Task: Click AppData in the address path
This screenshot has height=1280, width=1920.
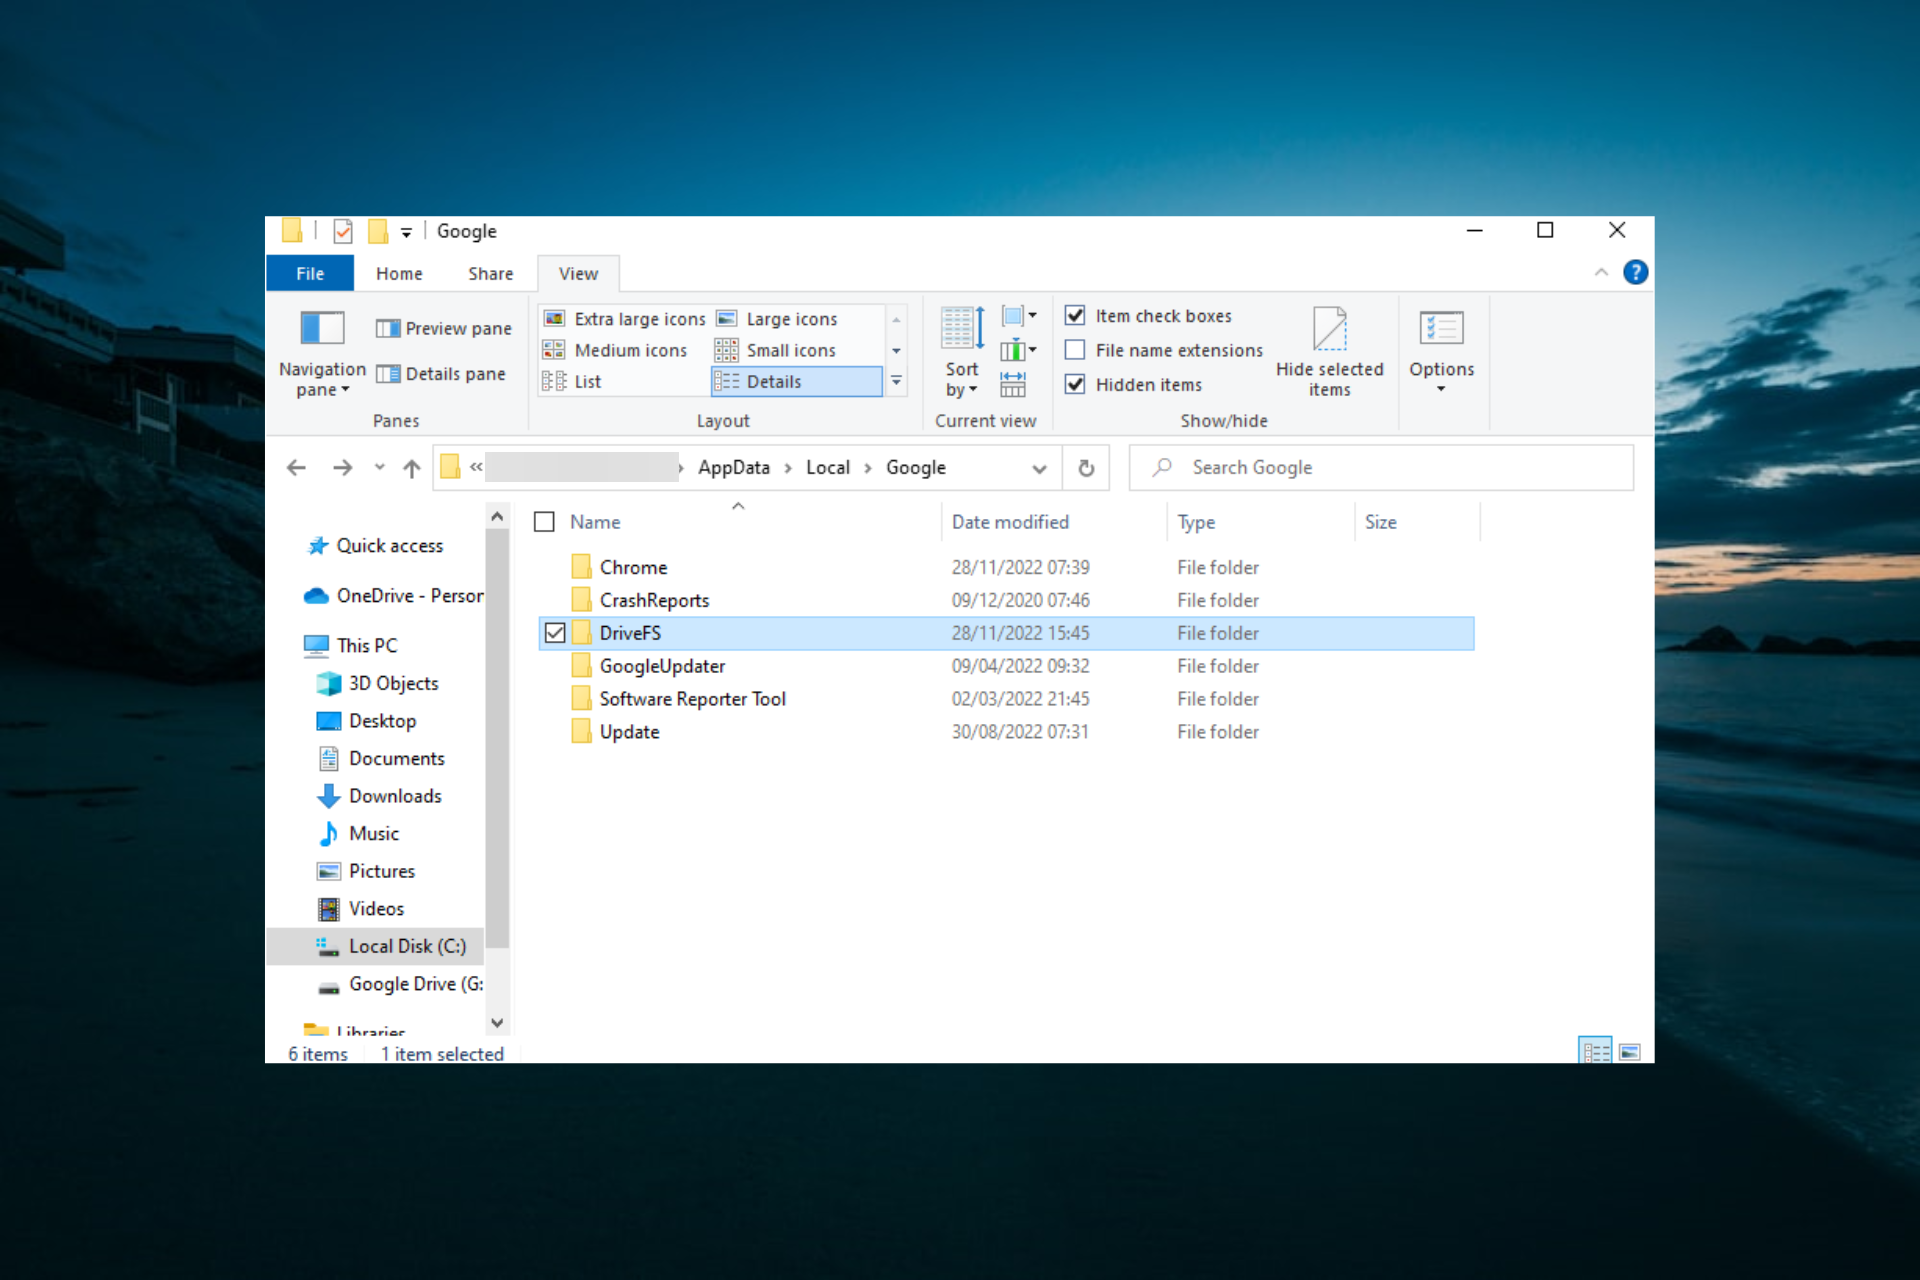Action: tap(734, 467)
